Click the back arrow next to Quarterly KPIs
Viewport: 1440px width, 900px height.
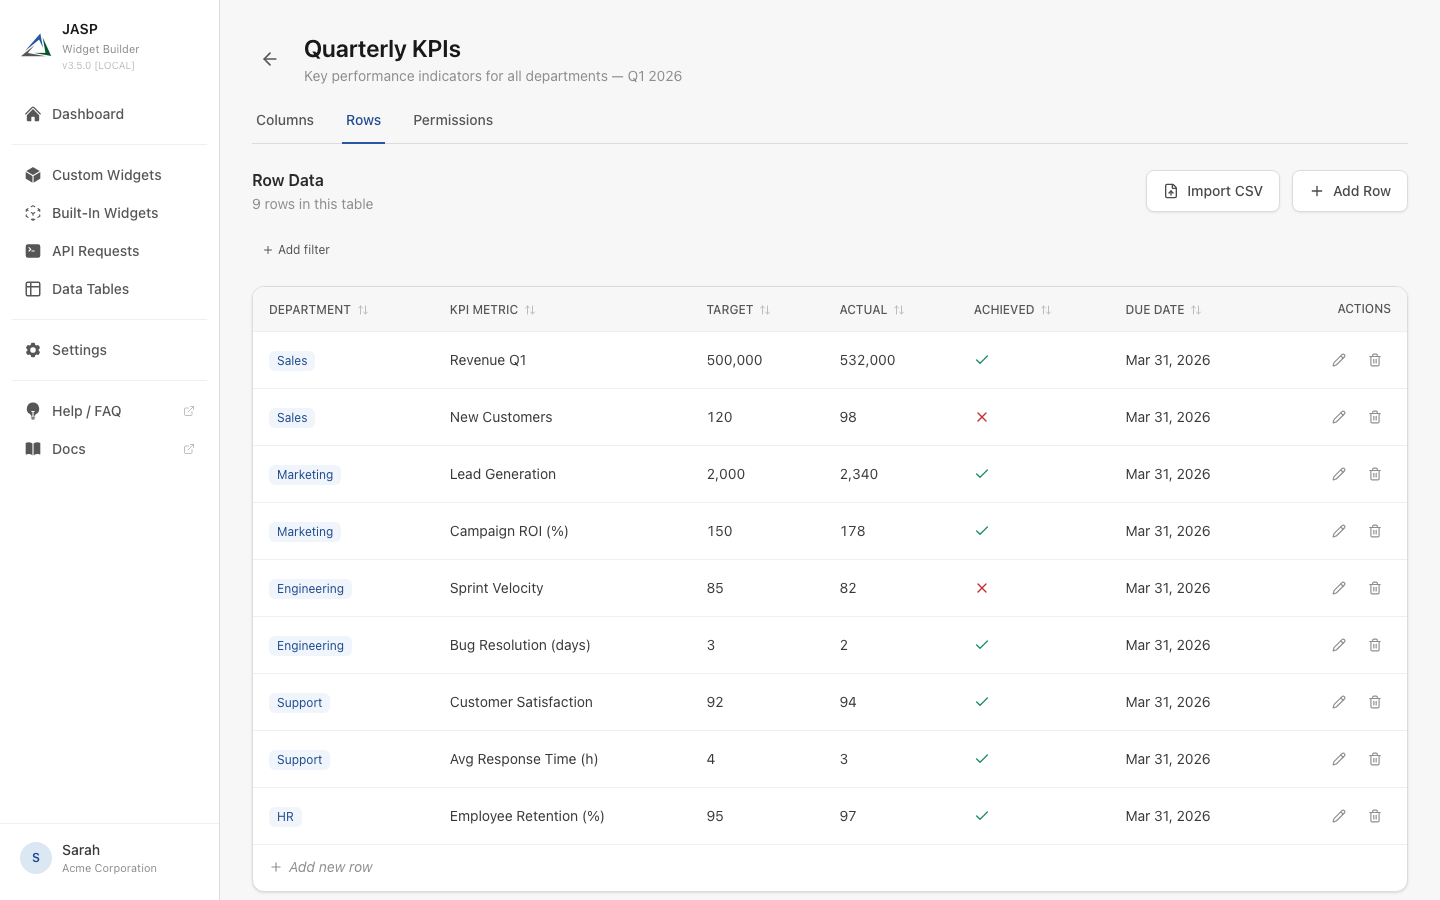click(269, 59)
